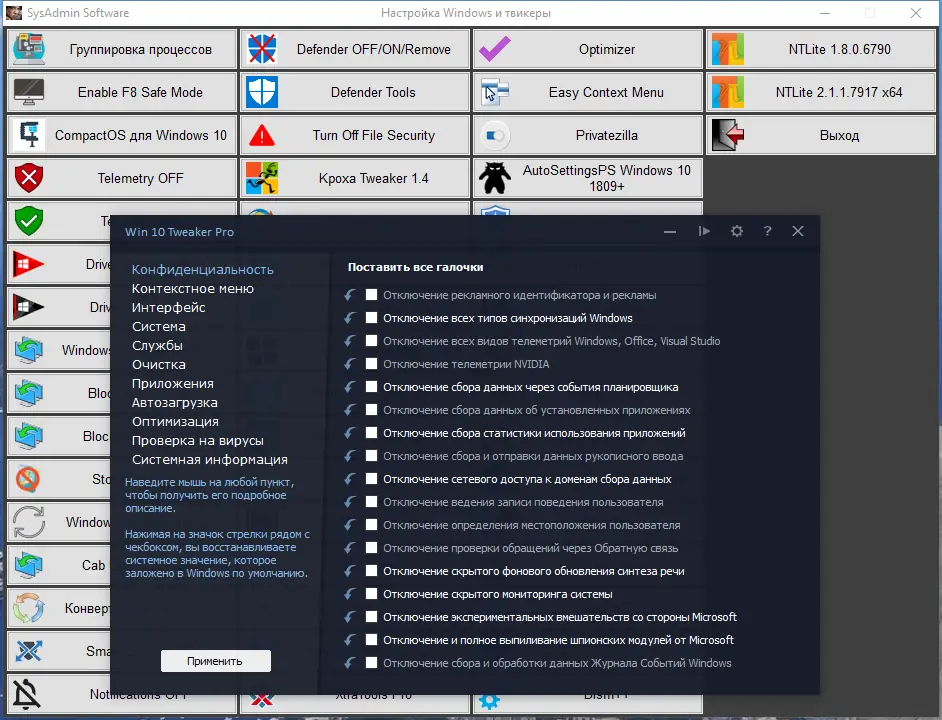Image resolution: width=942 pixels, height=720 pixels.
Task: Select Интерфейс section
Action: [169, 308]
